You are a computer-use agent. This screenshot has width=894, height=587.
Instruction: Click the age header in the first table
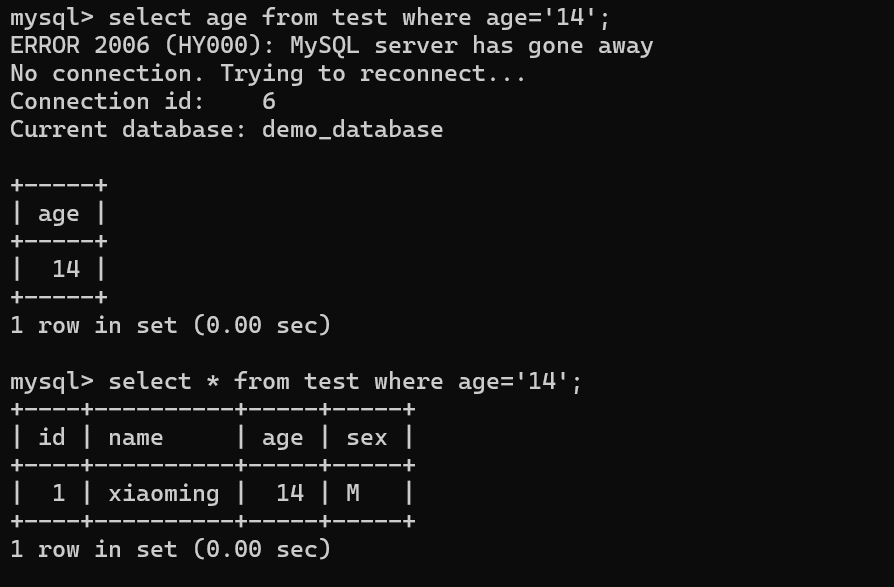coord(59,213)
